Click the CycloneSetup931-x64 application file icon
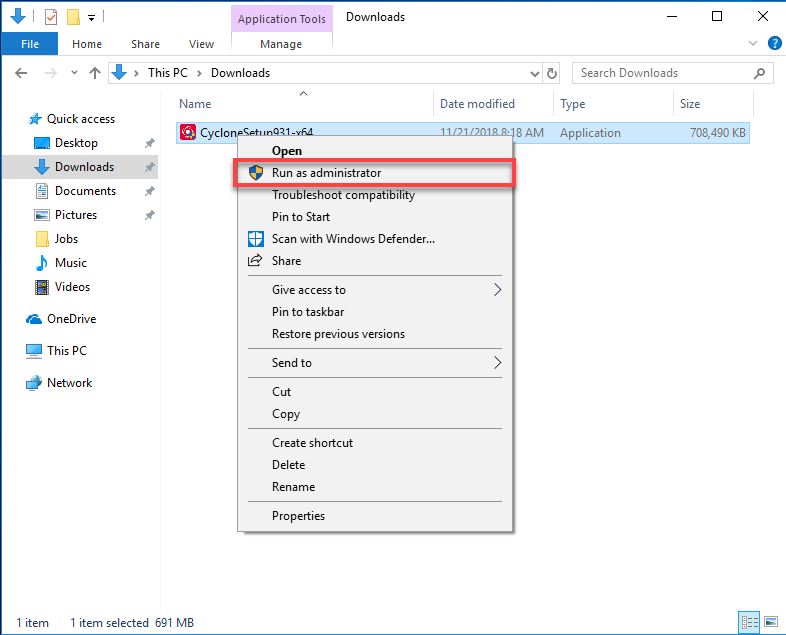786x635 pixels. point(188,133)
